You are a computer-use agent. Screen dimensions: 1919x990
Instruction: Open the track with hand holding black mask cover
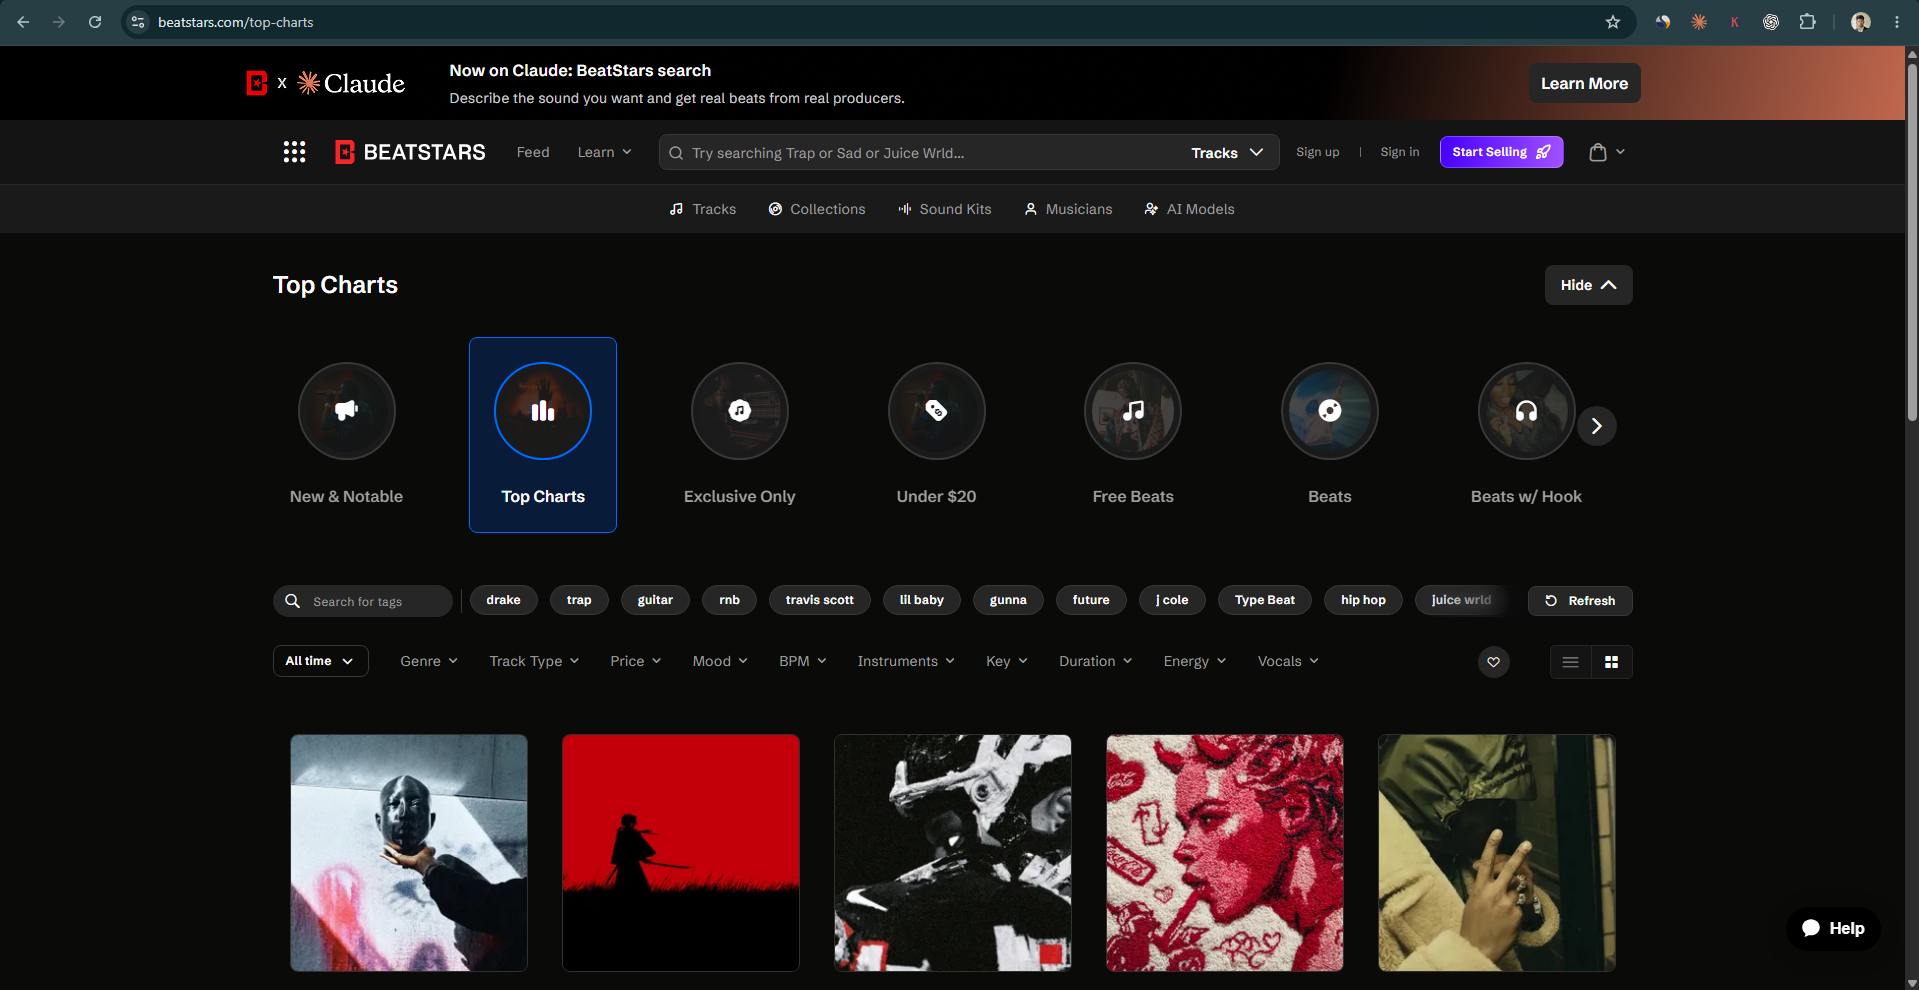409,853
